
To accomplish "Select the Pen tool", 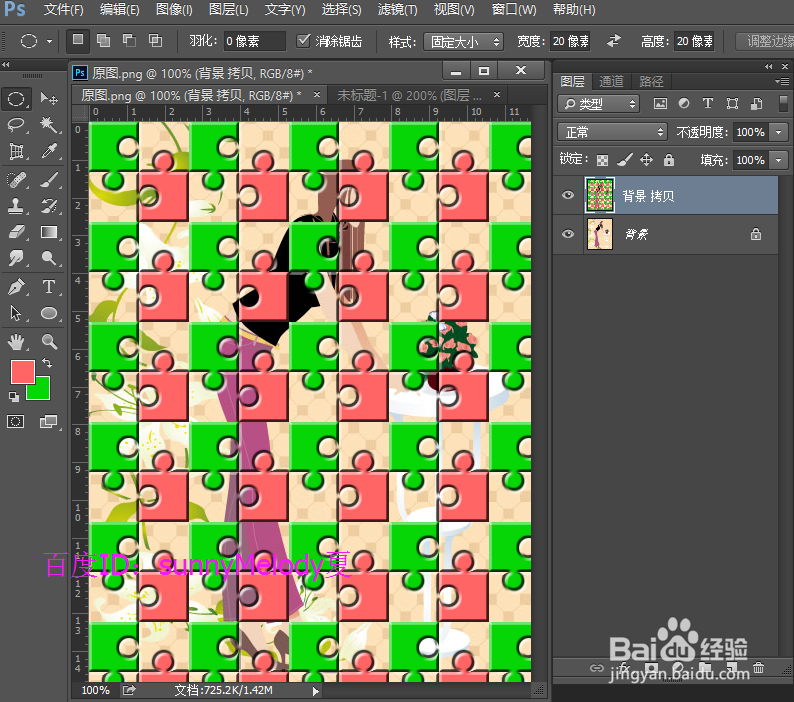I will click(16, 287).
